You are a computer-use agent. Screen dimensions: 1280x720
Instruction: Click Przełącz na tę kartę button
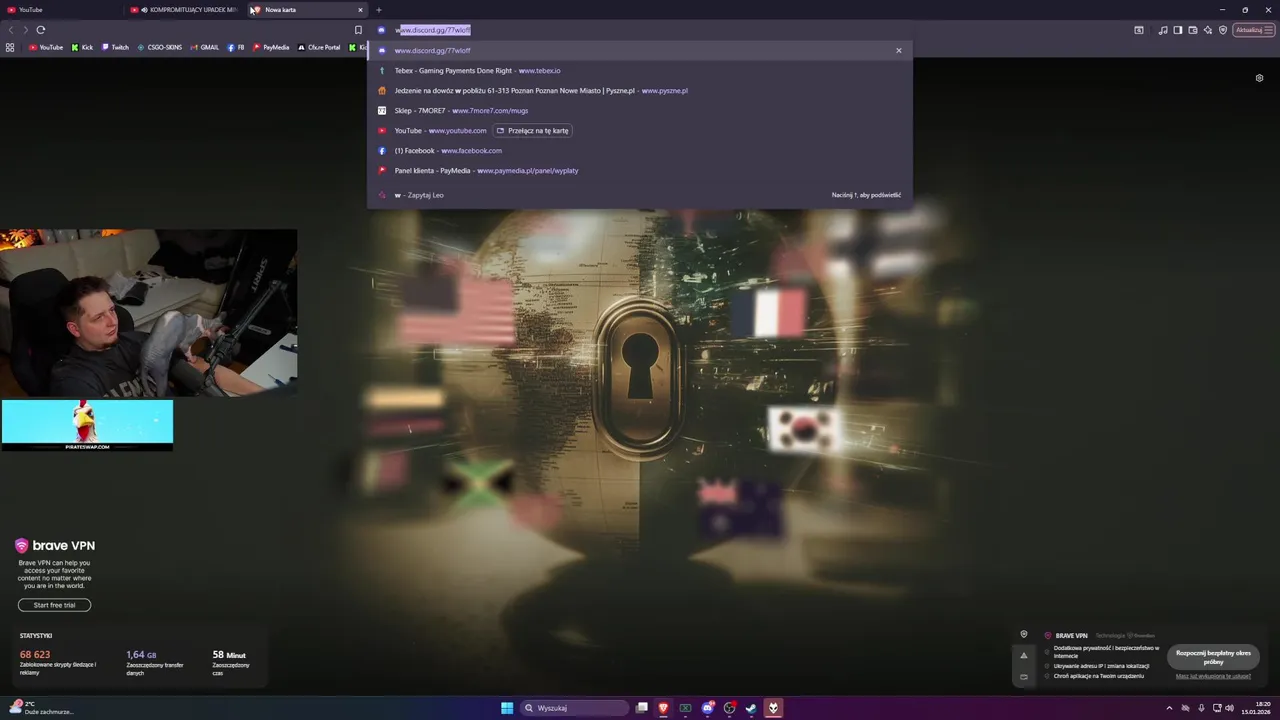click(532, 131)
